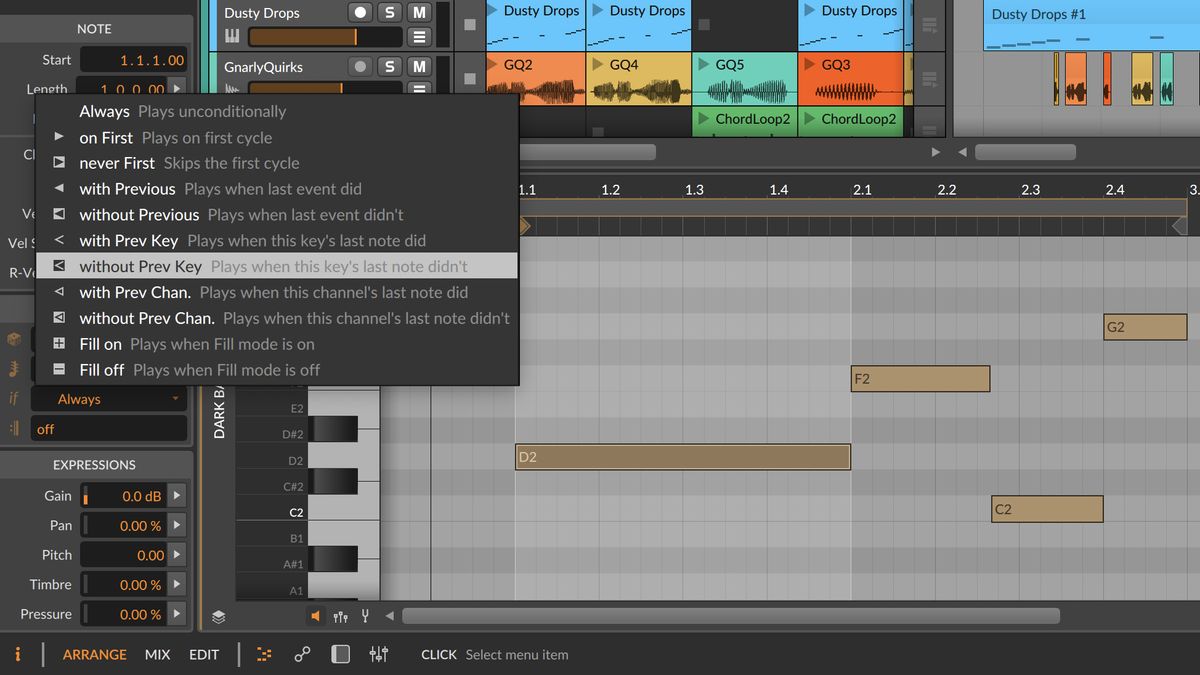Stop clips on Dusty Drops track
Screen dimensions: 1200x675
click(470, 25)
